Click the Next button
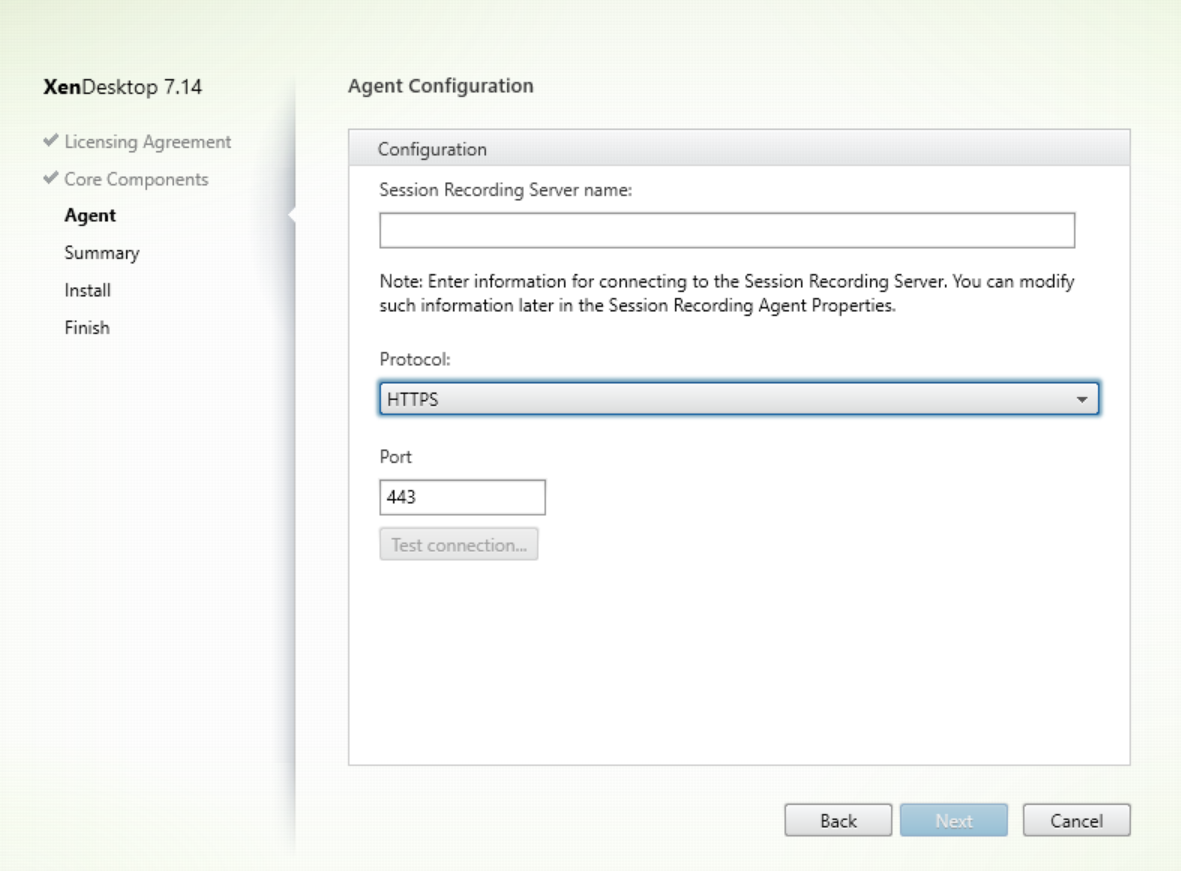Image resolution: width=1181 pixels, height=871 pixels. coord(954,821)
